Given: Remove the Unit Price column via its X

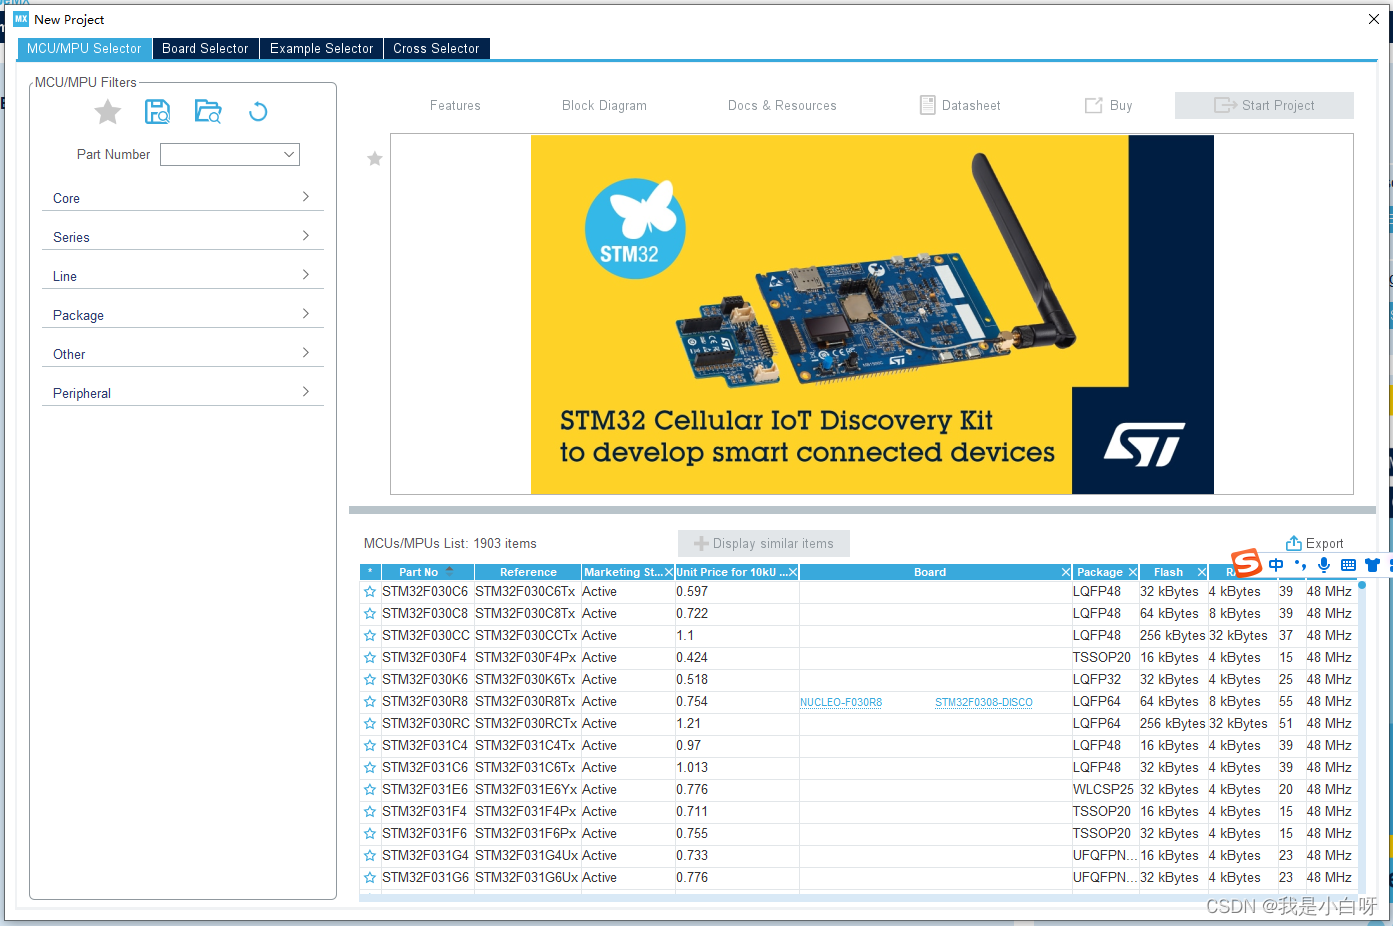Looking at the screenshot, I should tap(793, 572).
